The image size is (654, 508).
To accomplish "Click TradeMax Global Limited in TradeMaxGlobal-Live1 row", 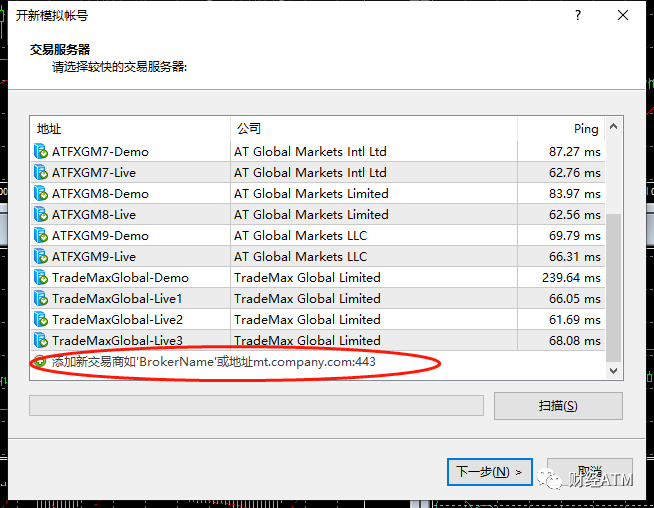I will pos(307,299).
